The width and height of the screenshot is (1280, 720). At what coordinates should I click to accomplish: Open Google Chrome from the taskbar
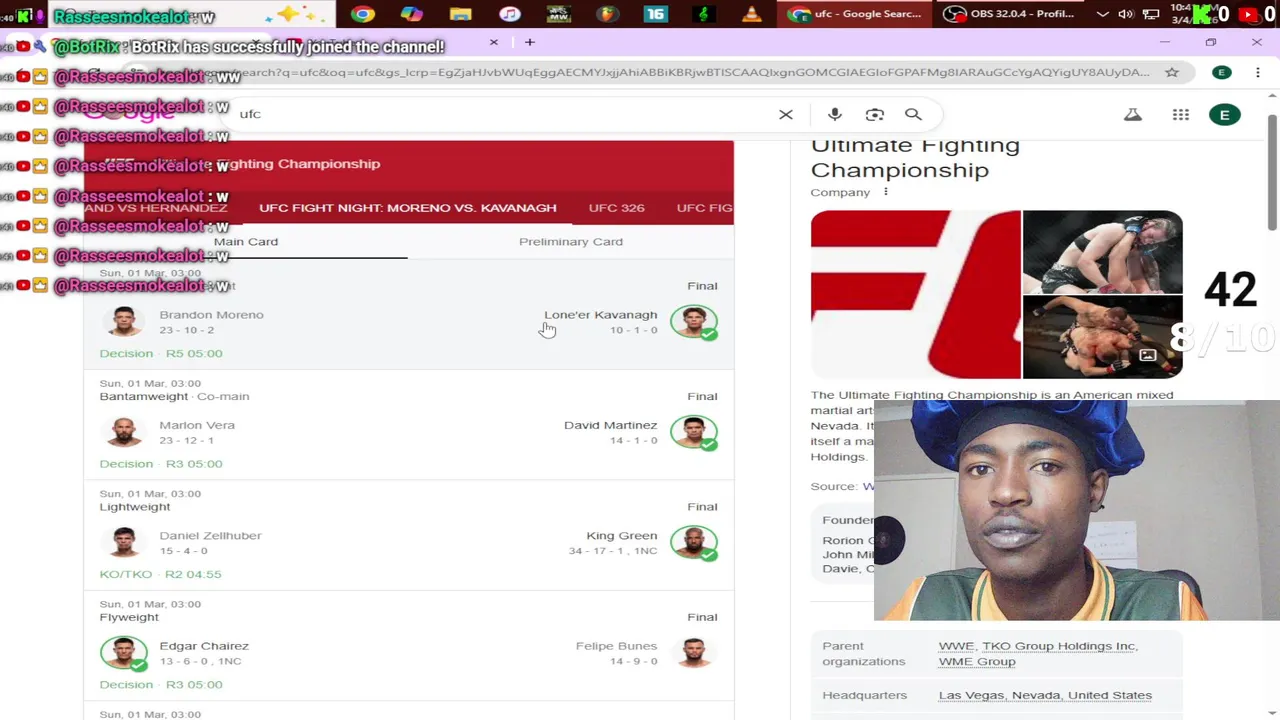point(363,14)
